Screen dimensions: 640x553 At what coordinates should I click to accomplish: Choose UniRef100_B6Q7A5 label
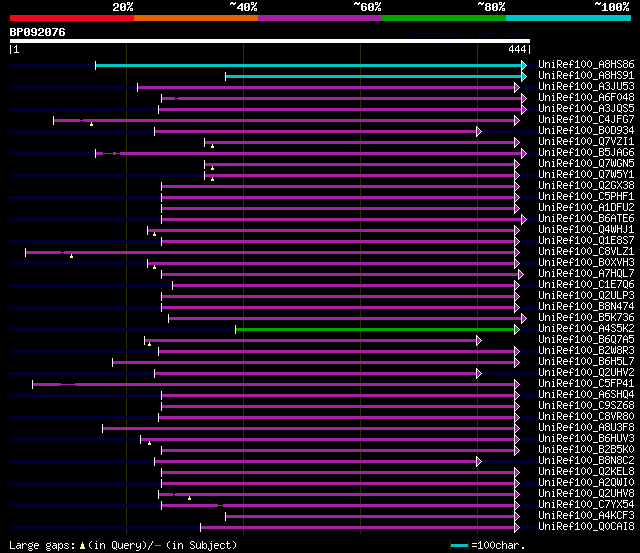pos(586,340)
